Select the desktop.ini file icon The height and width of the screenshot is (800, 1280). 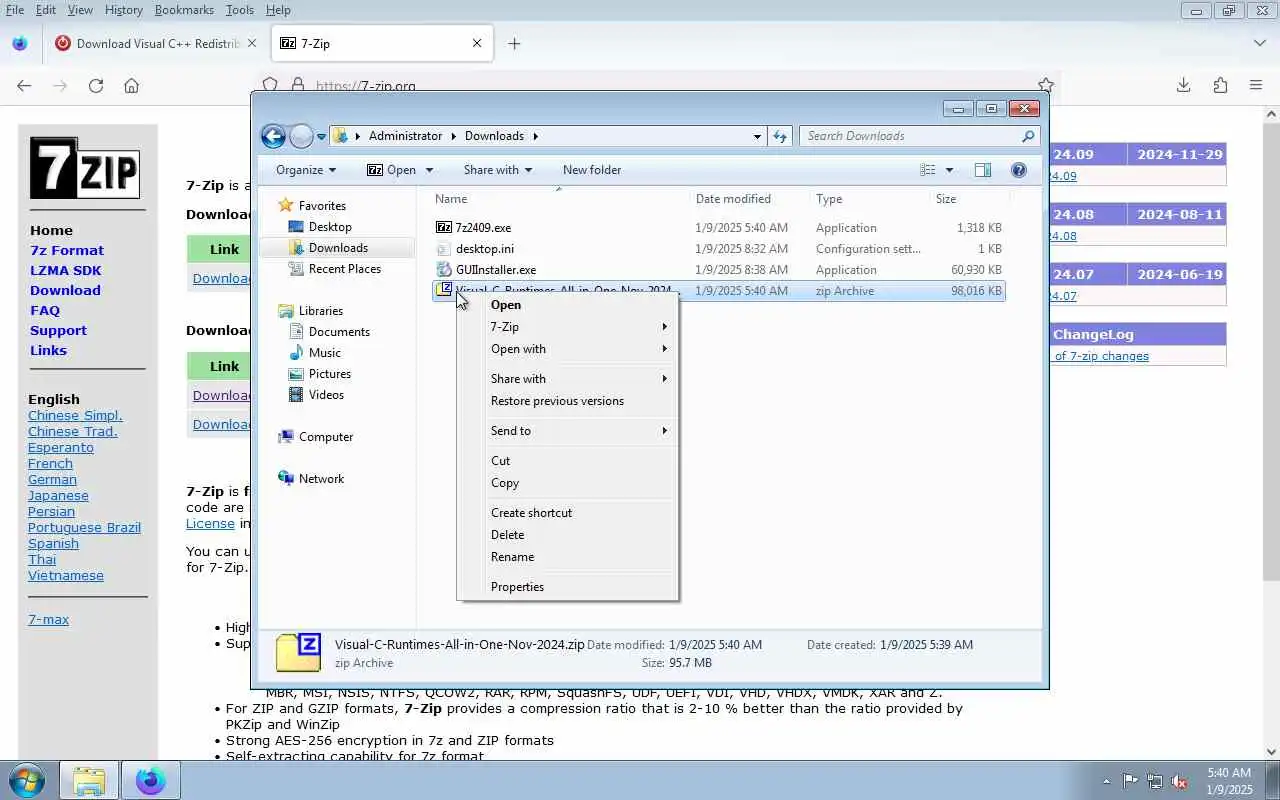tap(444, 249)
